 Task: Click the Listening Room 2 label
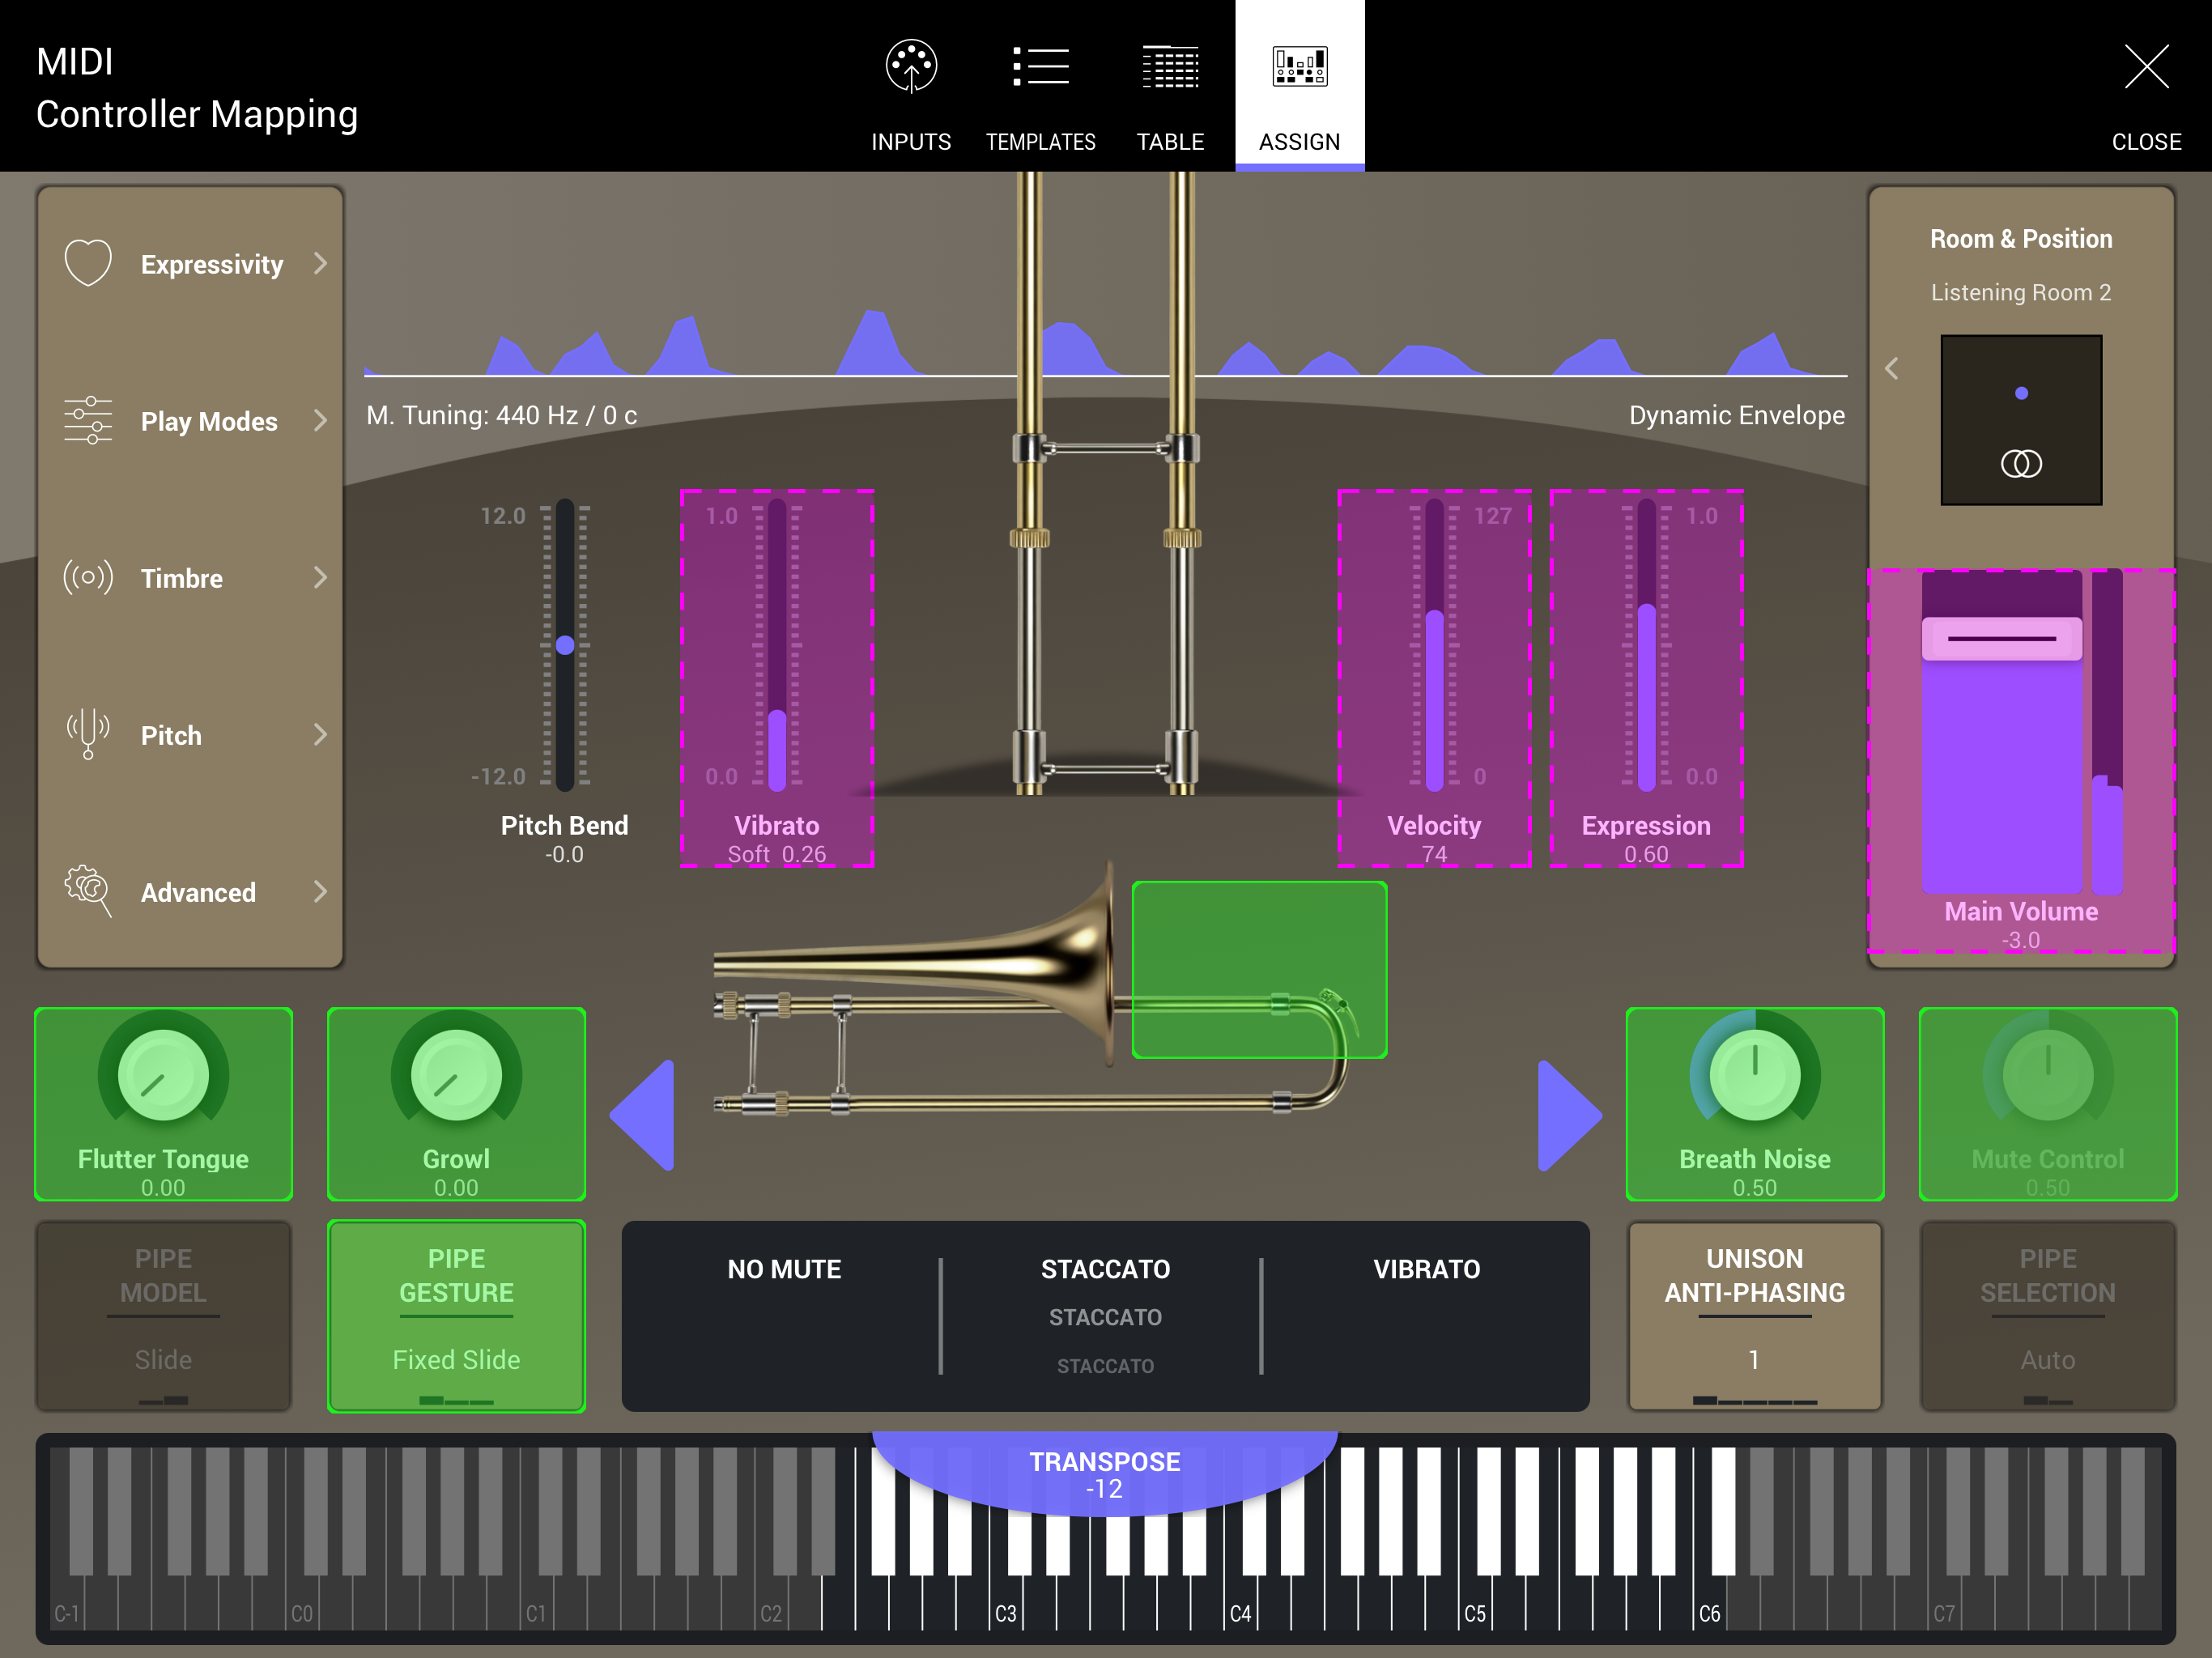pos(2021,292)
